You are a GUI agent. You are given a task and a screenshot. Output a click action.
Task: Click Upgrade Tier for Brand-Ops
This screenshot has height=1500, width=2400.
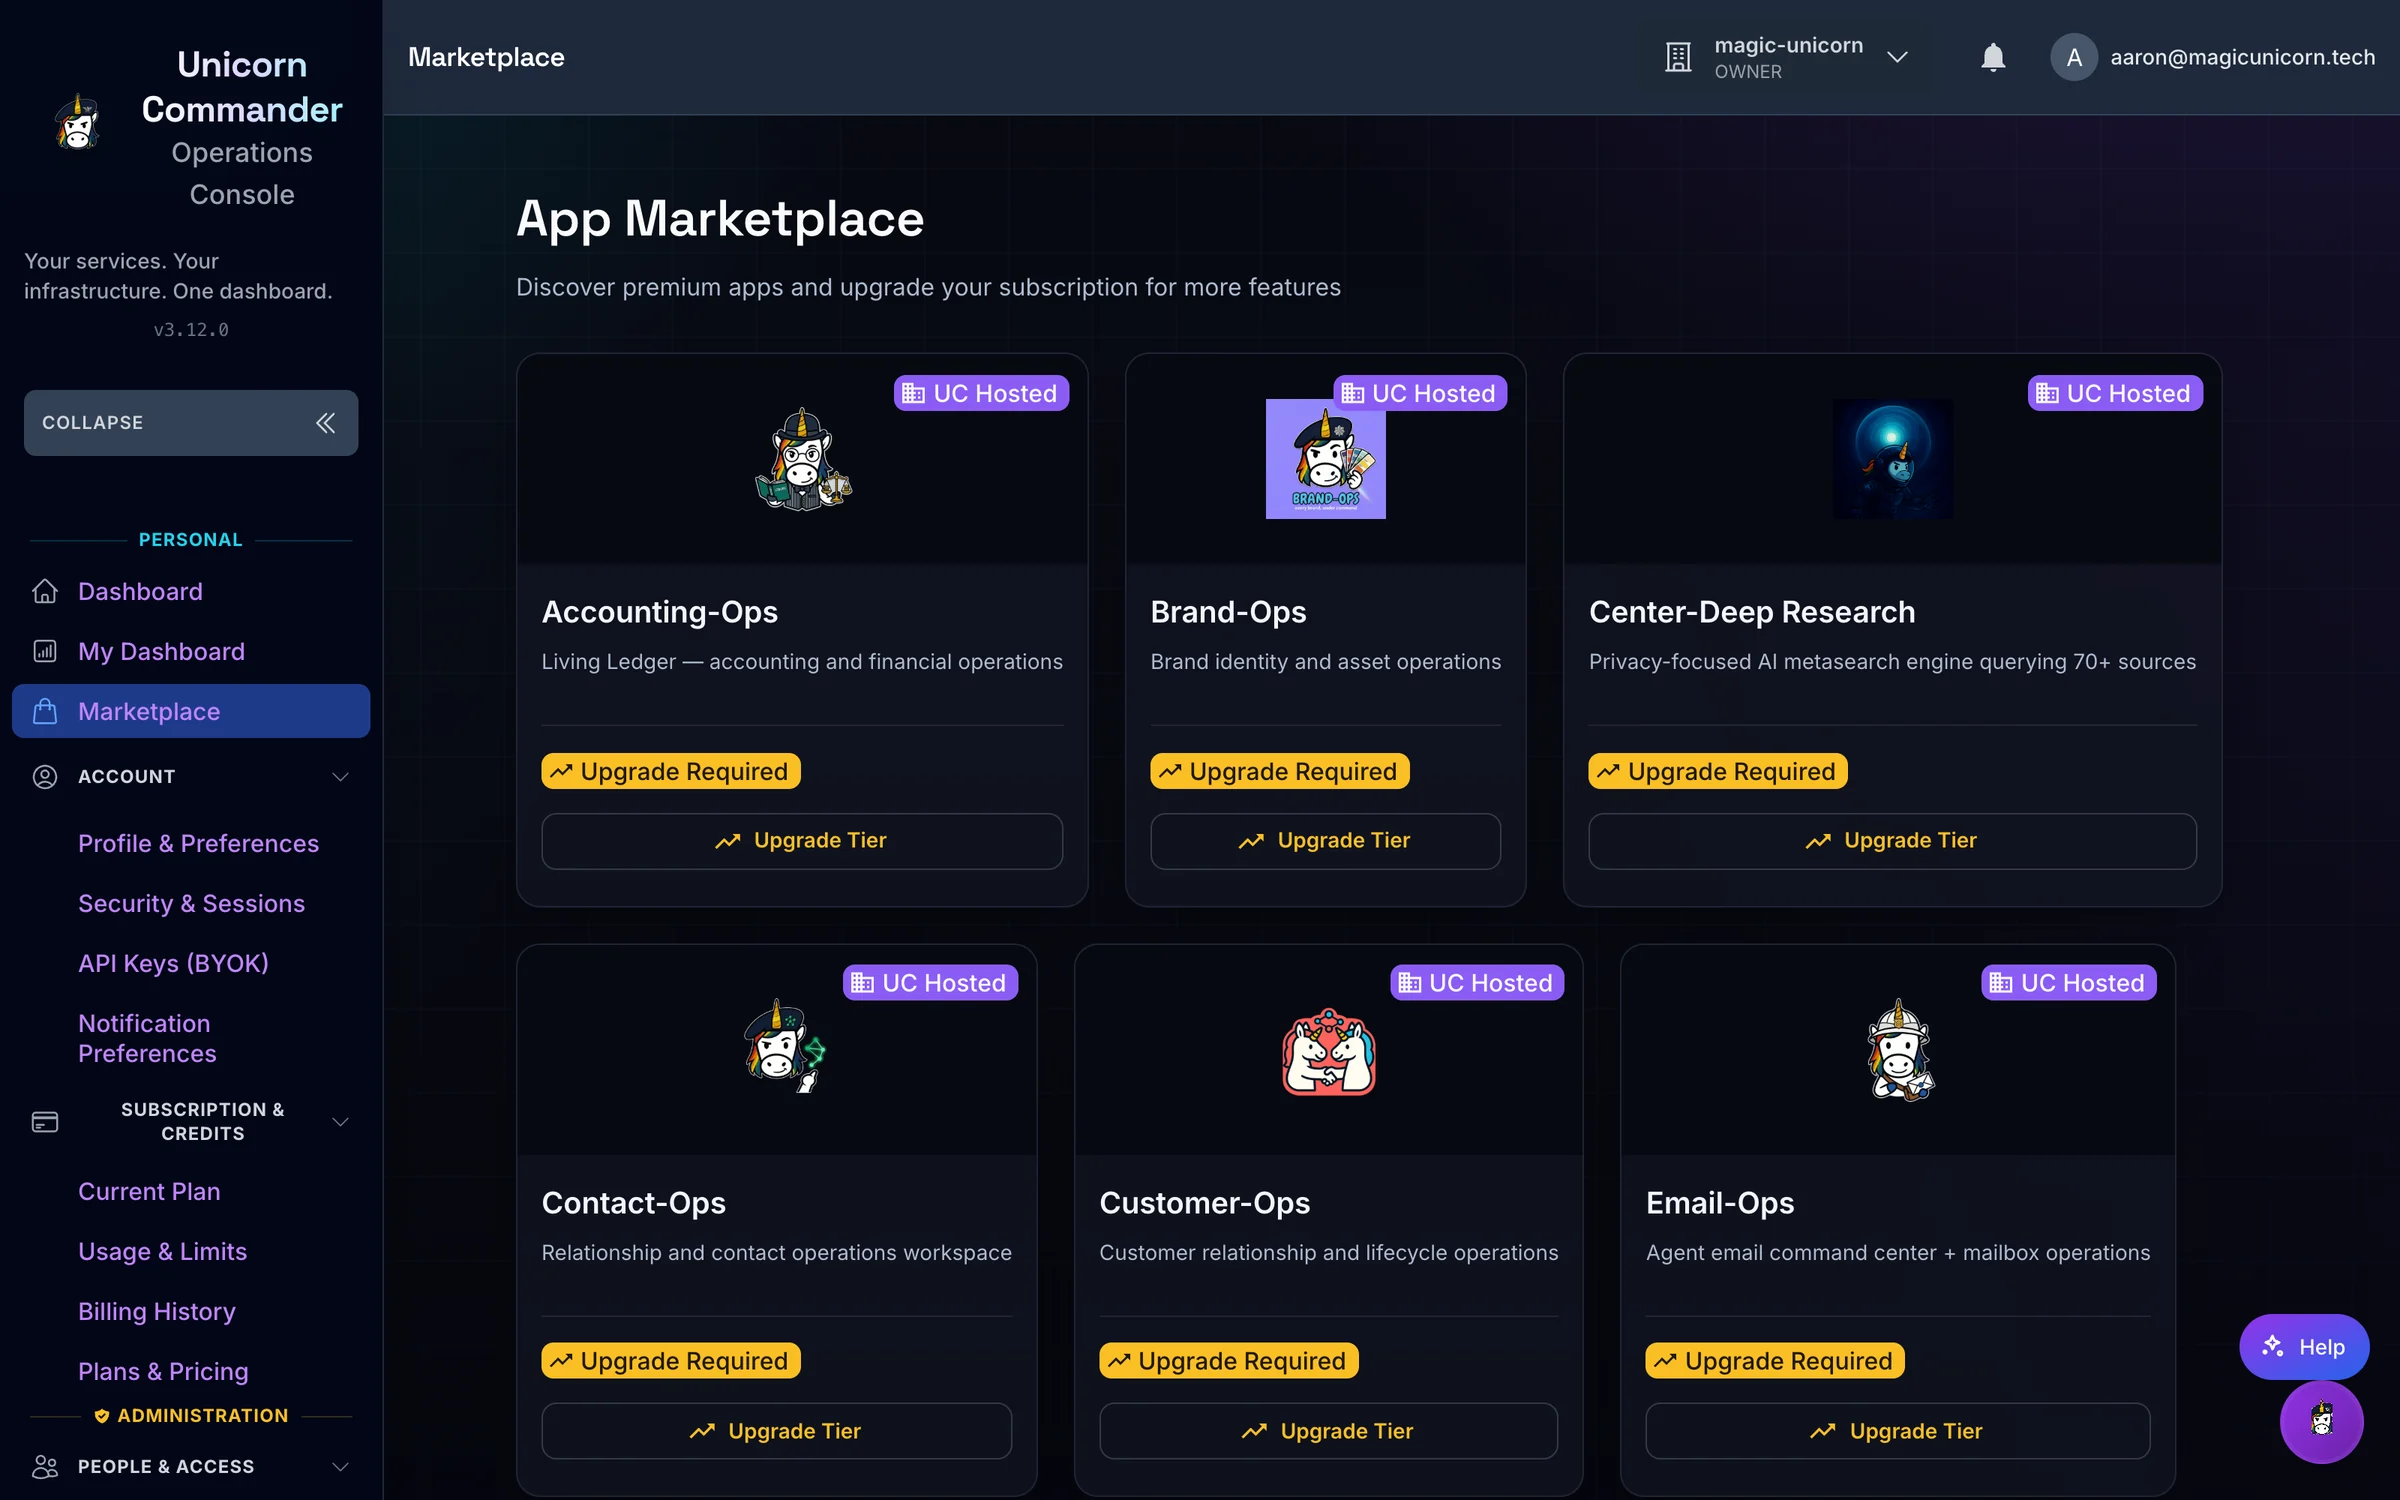pos(1325,841)
